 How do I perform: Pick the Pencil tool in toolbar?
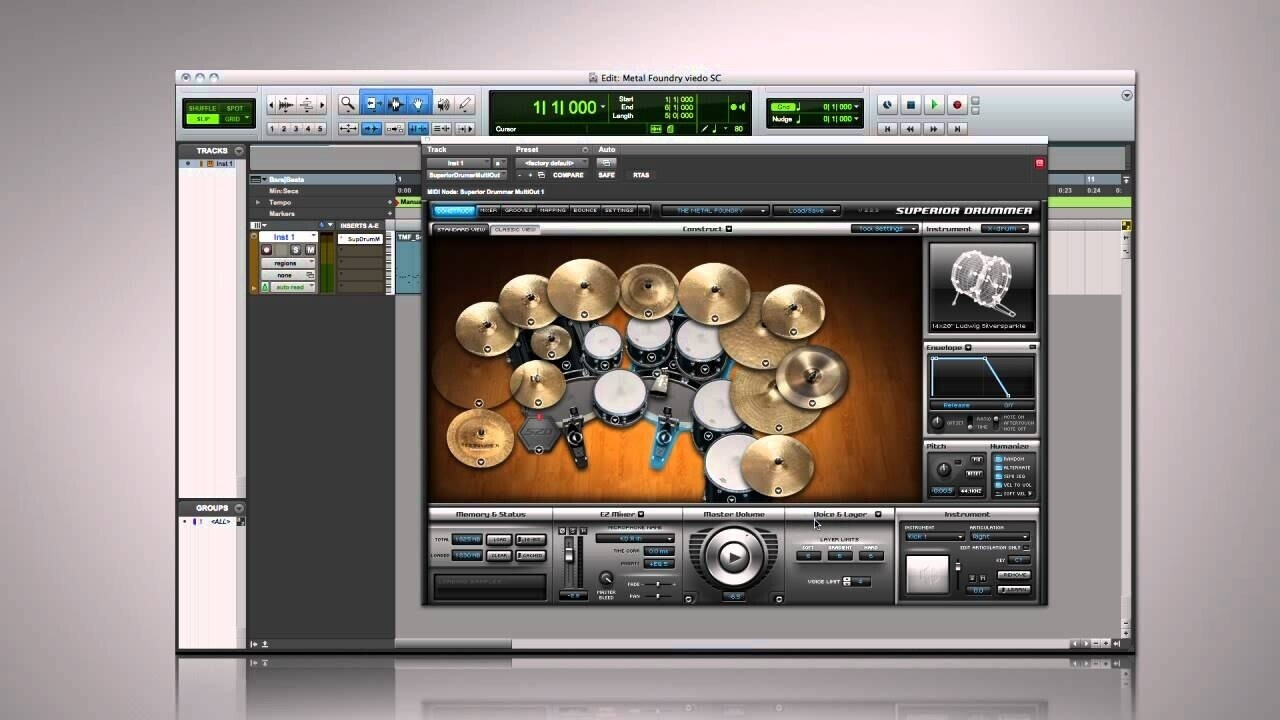pos(465,104)
